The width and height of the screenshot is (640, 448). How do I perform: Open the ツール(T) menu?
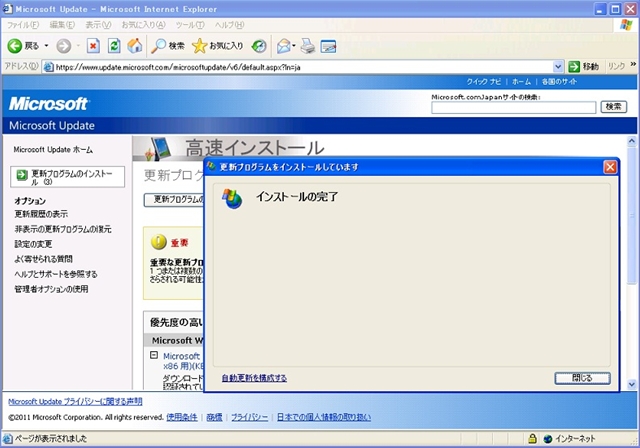190,25
